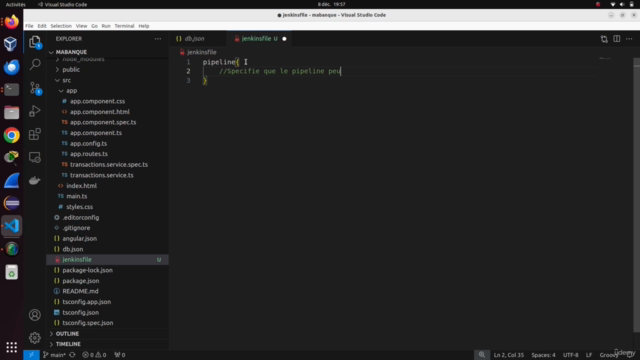Change end of line sequence LF
Image resolution: width=640 pixels, height=360 pixels.
pyautogui.click(x=589, y=355)
